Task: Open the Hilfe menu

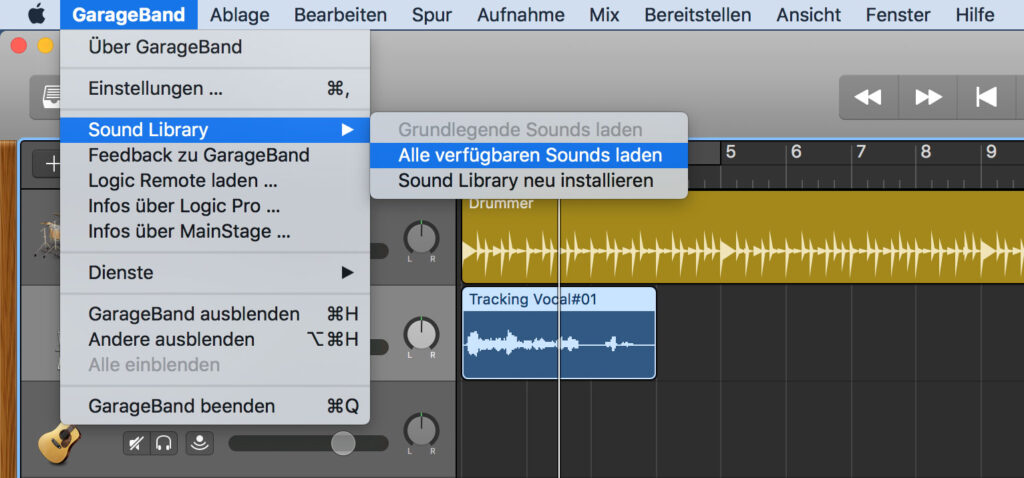Action: tap(974, 14)
